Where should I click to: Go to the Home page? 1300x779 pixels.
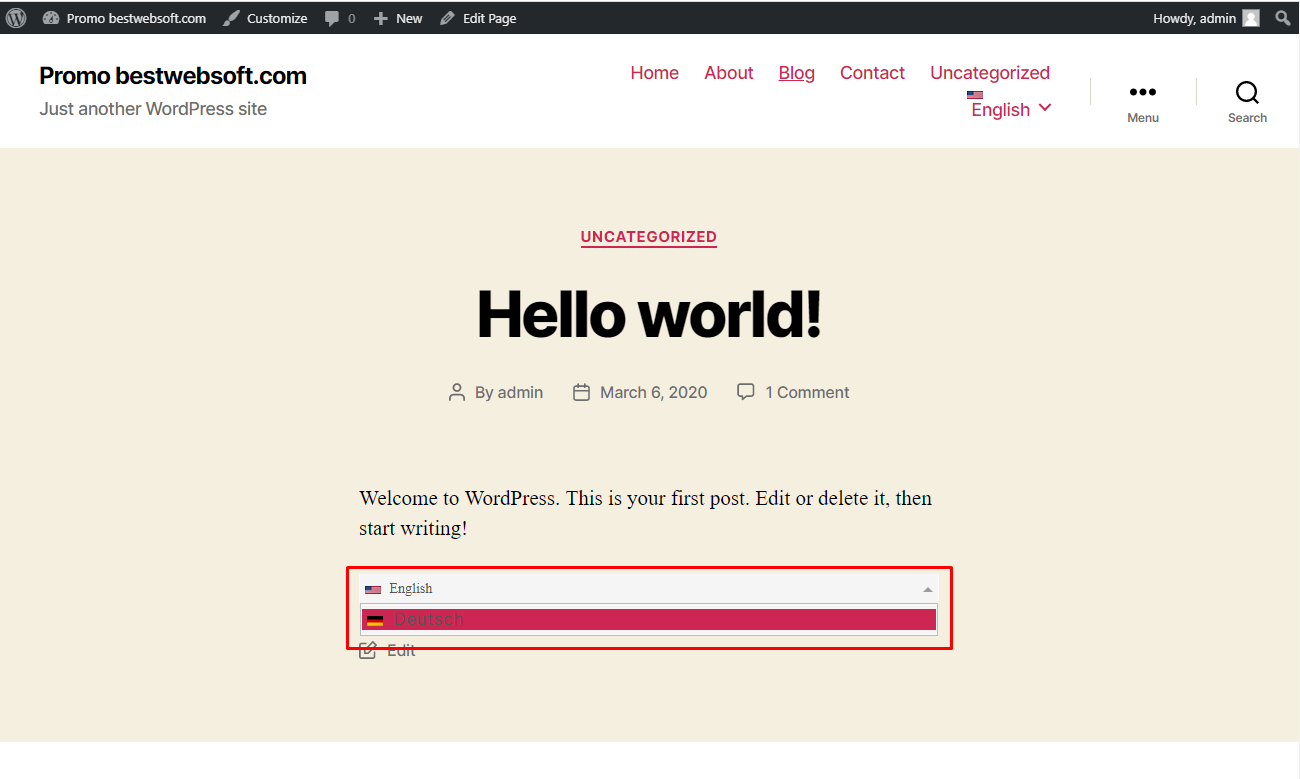(x=655, y=73)
